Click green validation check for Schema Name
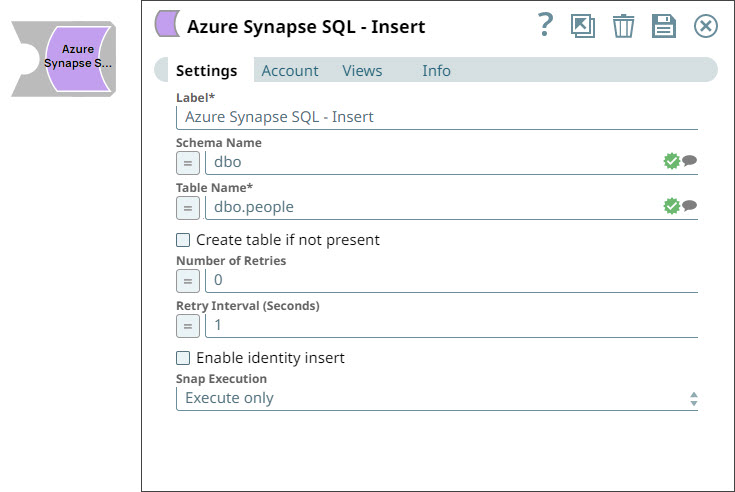 pyautogui.click(x=671, y=161)
